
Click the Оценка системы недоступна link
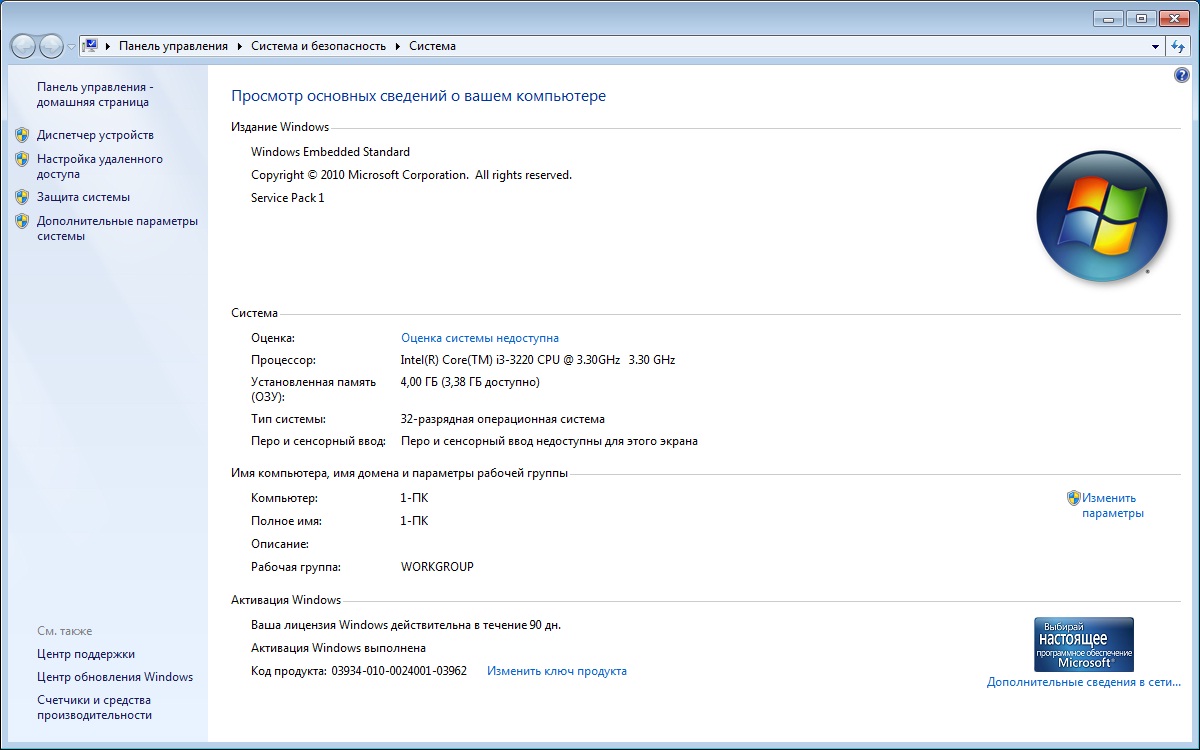[x=479, y=338]
